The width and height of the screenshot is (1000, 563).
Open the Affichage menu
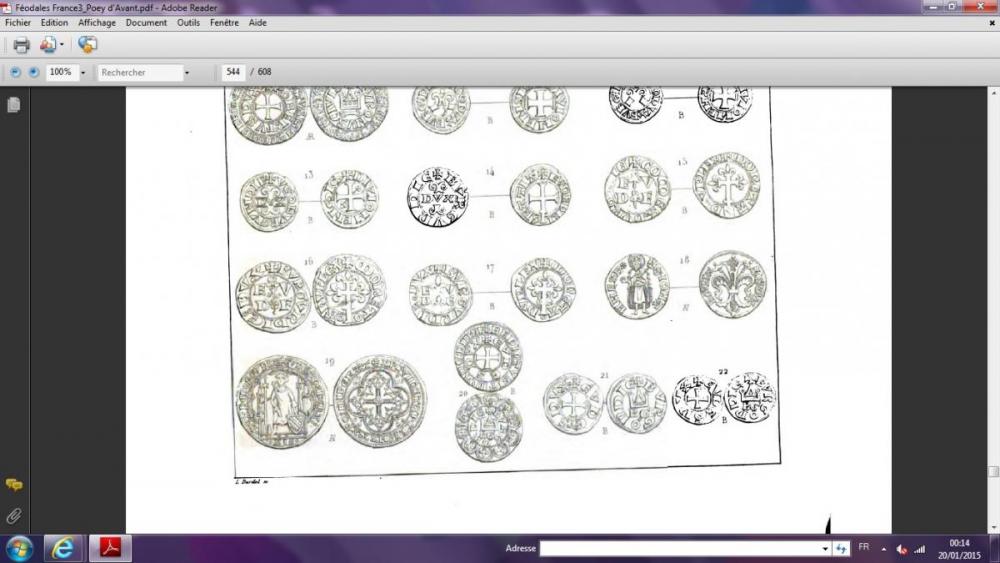[x=97, y=22]
